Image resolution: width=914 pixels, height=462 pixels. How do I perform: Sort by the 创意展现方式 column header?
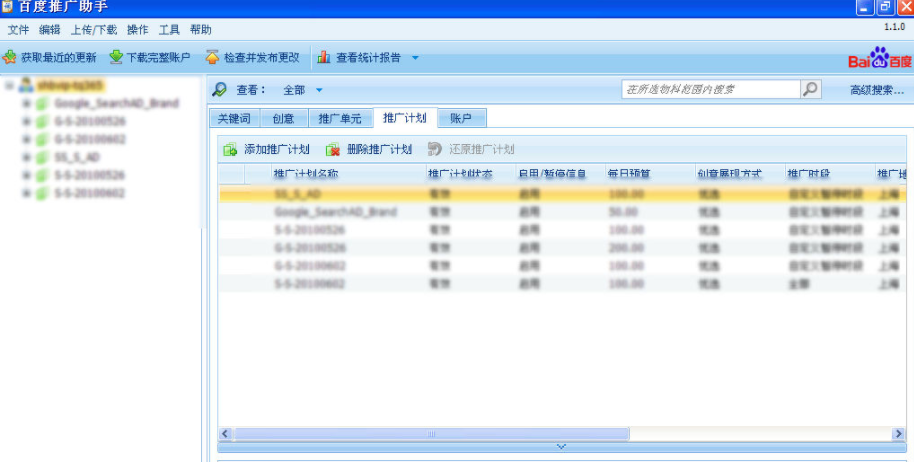click(x=740, y=174)
